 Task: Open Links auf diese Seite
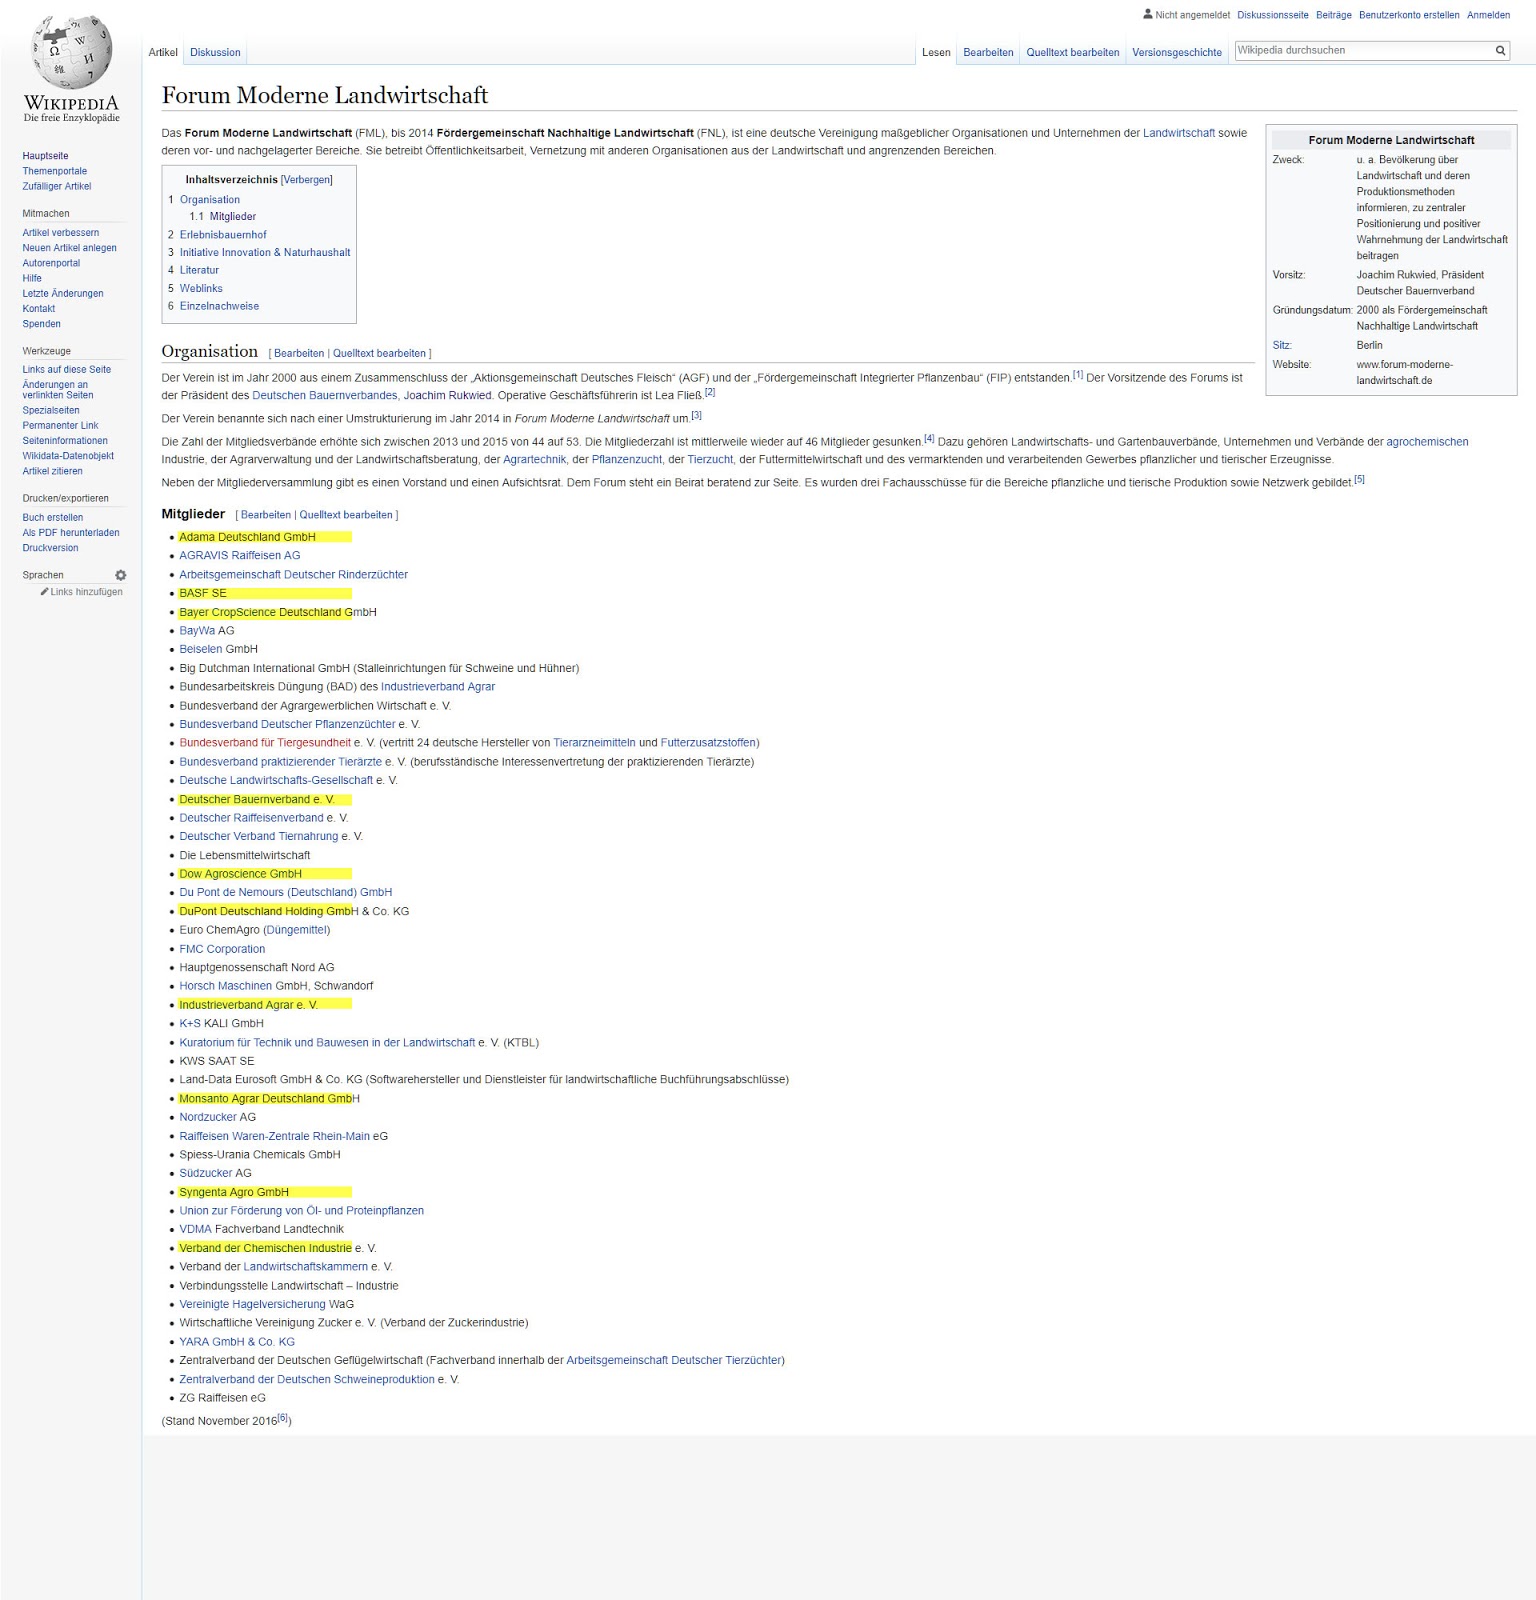coord(67,370)
